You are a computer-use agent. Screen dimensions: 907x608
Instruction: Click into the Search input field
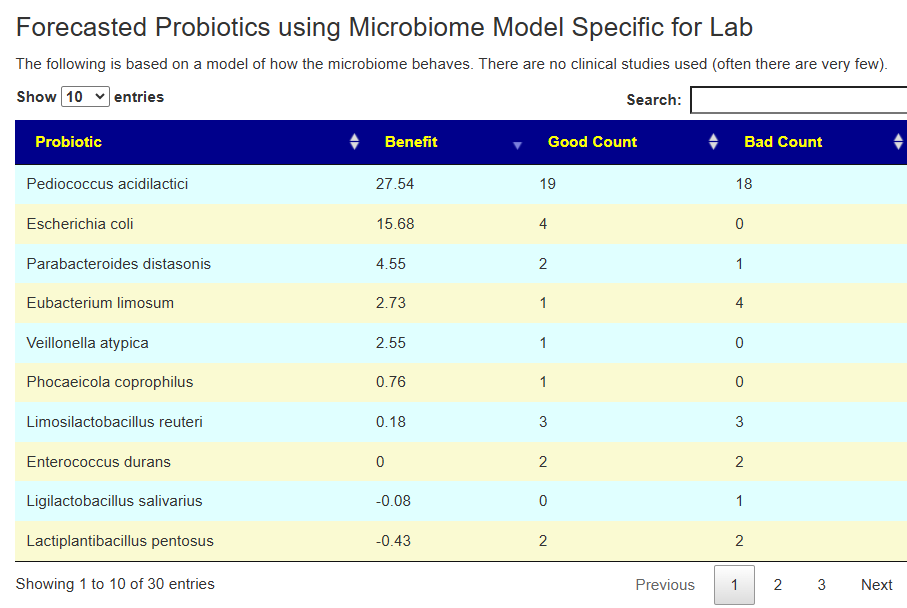click(798, 100)
